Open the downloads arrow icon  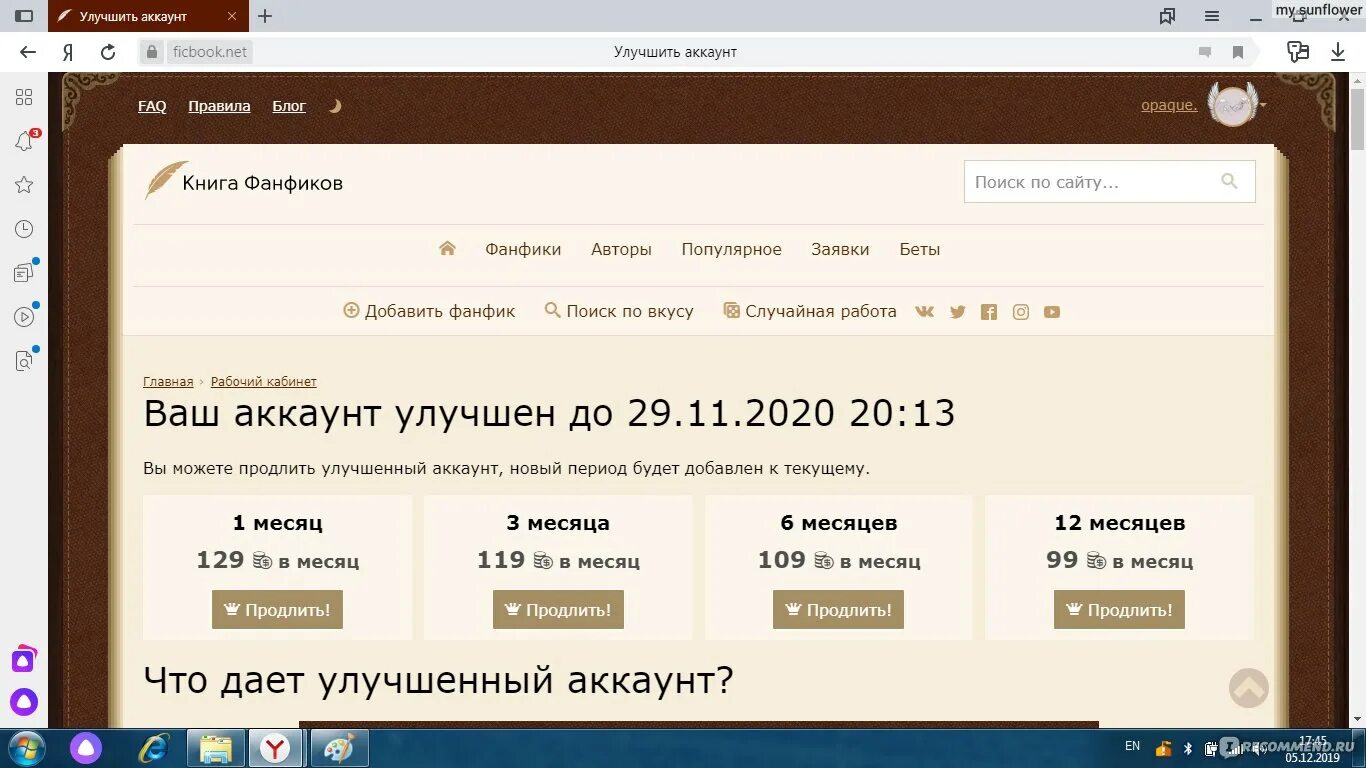click(1338, 52)
